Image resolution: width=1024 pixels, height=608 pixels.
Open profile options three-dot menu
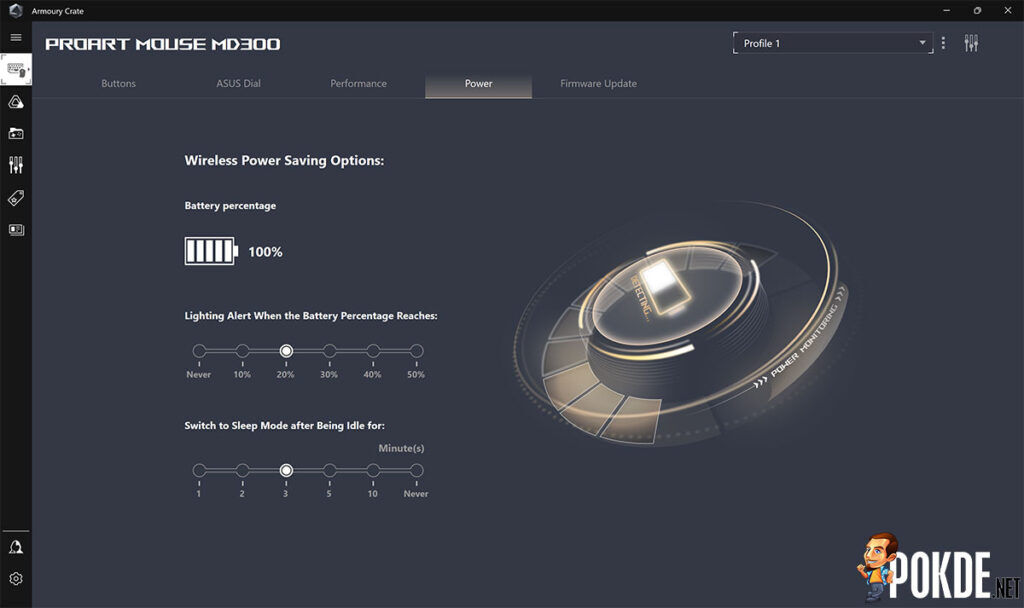[x=943, y=43]
